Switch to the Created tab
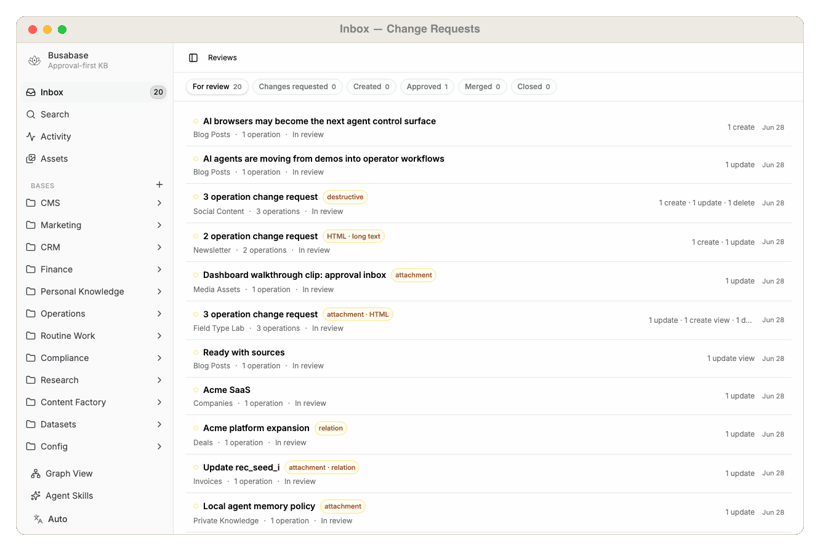820x551 pixels. coord(371,87)
